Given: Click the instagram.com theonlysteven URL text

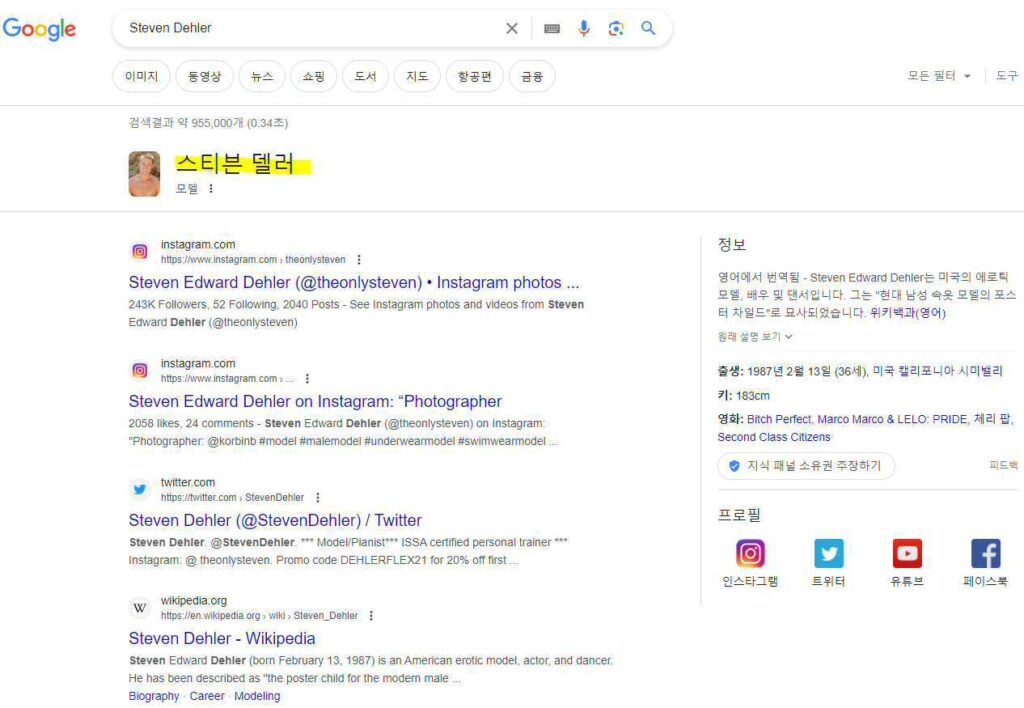Looking at the screenshot, I should tap(253, 259).
